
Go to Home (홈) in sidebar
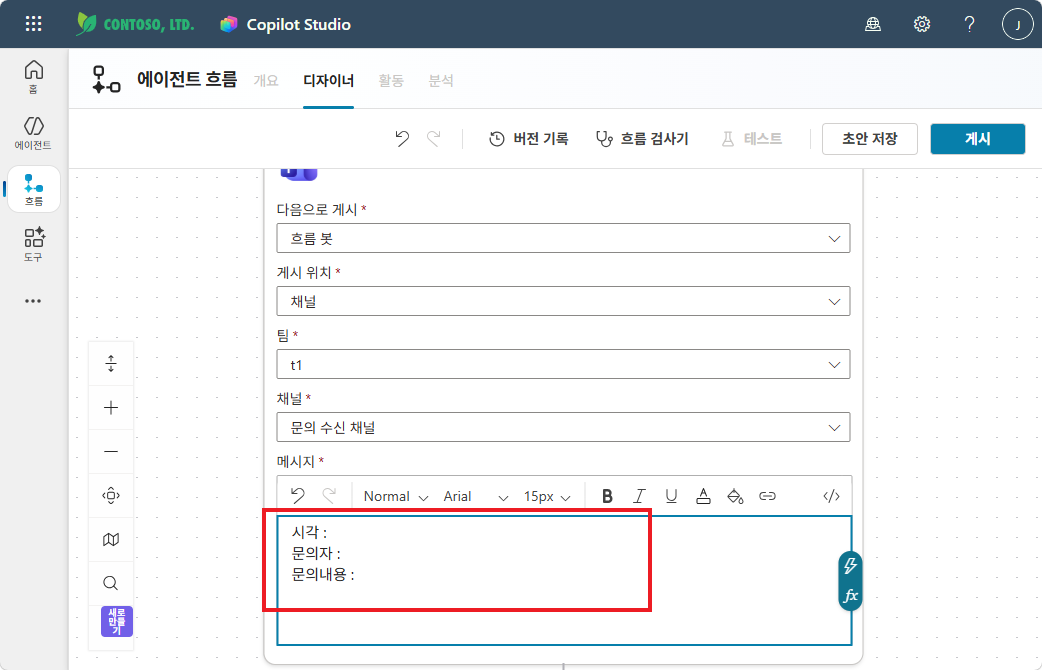click(33, 77)
